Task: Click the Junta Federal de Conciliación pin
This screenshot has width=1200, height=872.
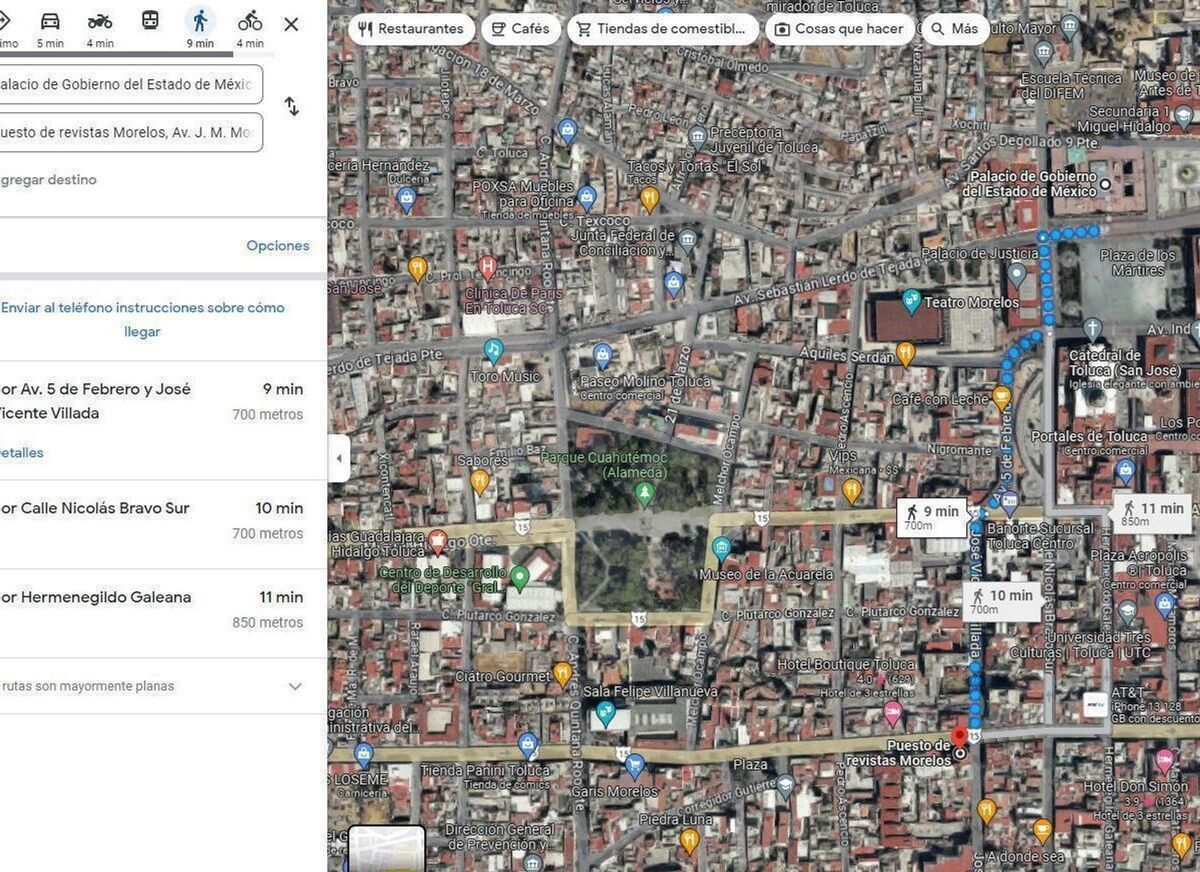Action: (x=687, y=239)
